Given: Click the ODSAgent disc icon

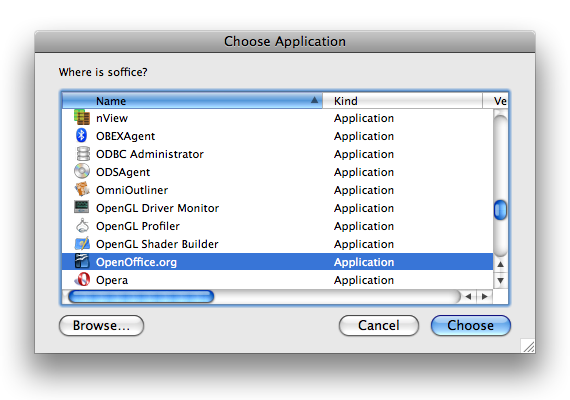Looking at the screenshot, I should coord(82,171).
